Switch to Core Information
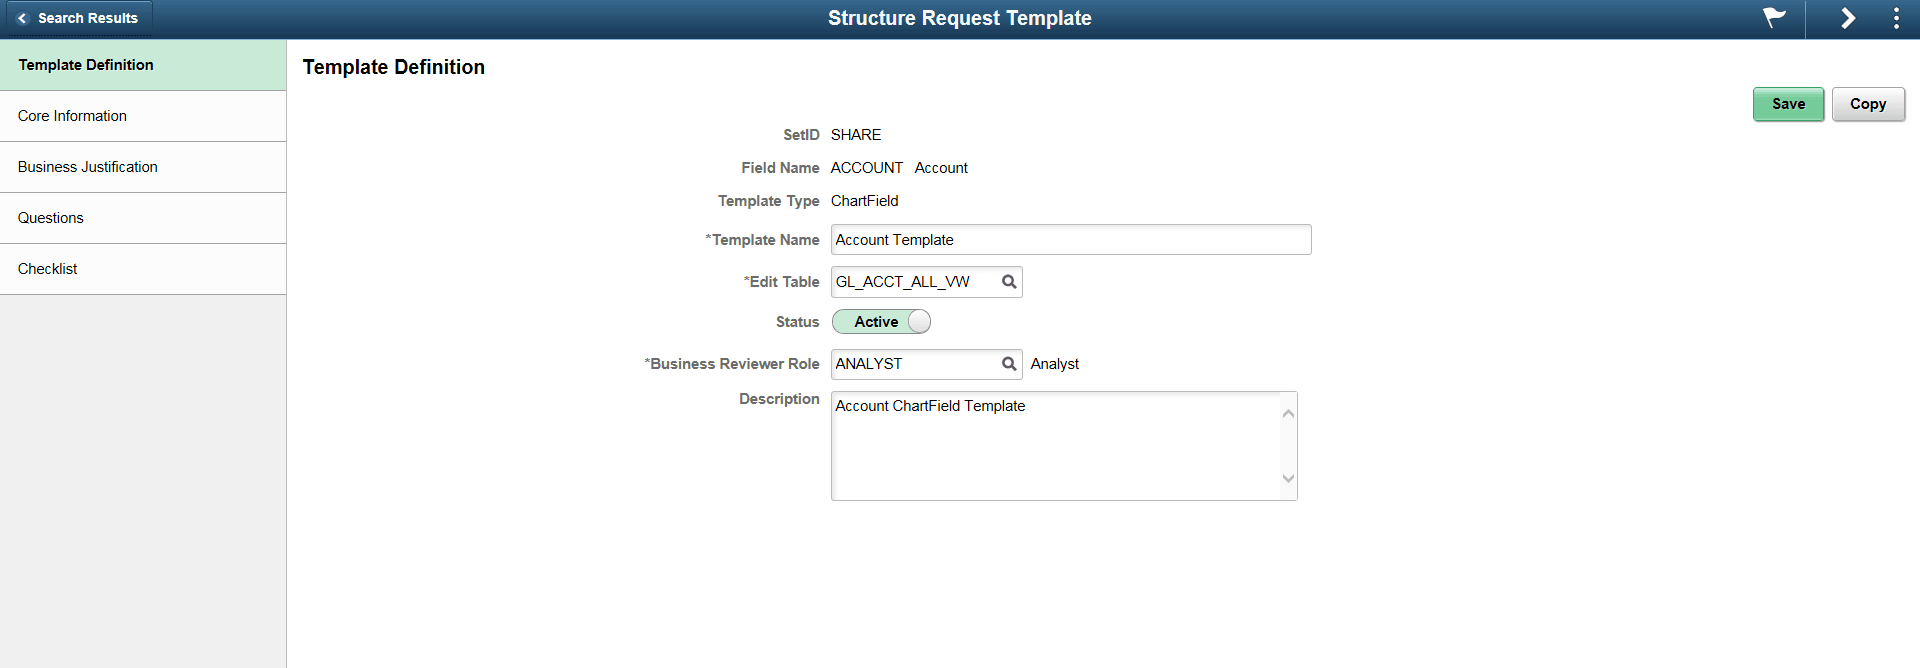This screenshot has height=668, width=1920. coord(72,115)
